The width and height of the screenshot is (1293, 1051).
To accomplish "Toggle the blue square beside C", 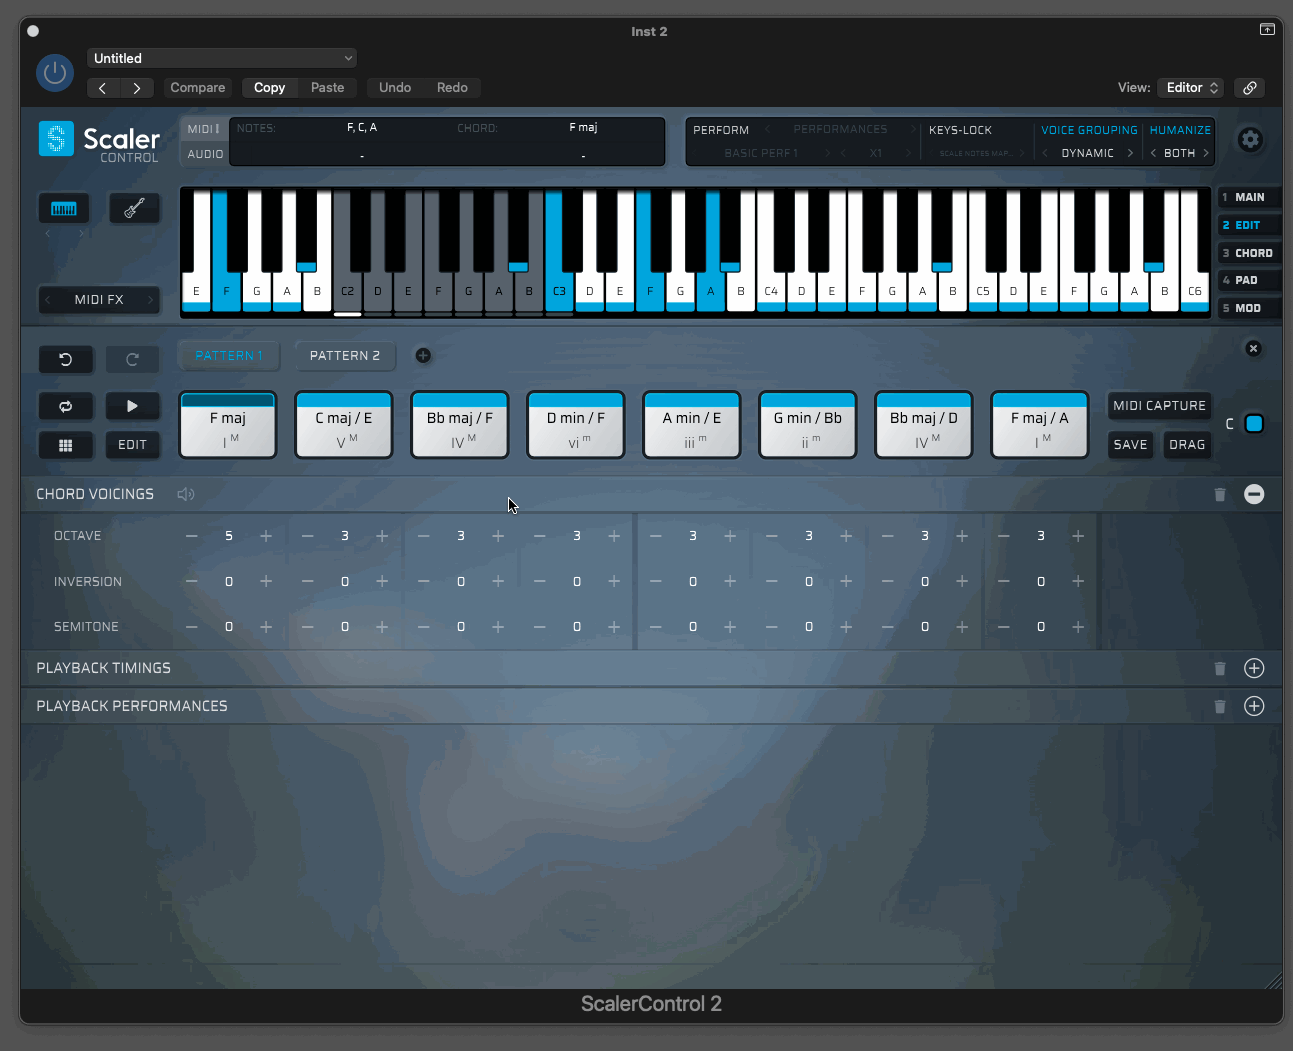I will pyautogui.click(x=1254, y=424).
